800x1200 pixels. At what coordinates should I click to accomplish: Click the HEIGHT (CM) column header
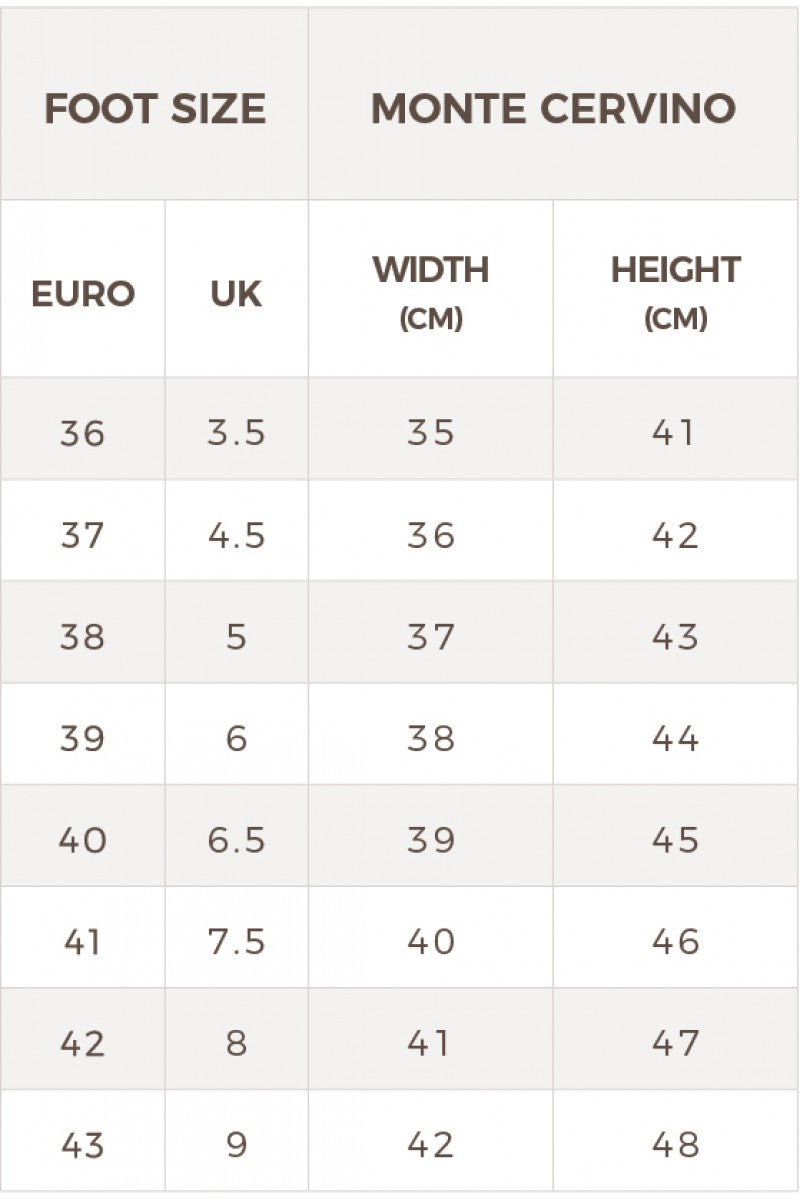(x=675, y=291)
